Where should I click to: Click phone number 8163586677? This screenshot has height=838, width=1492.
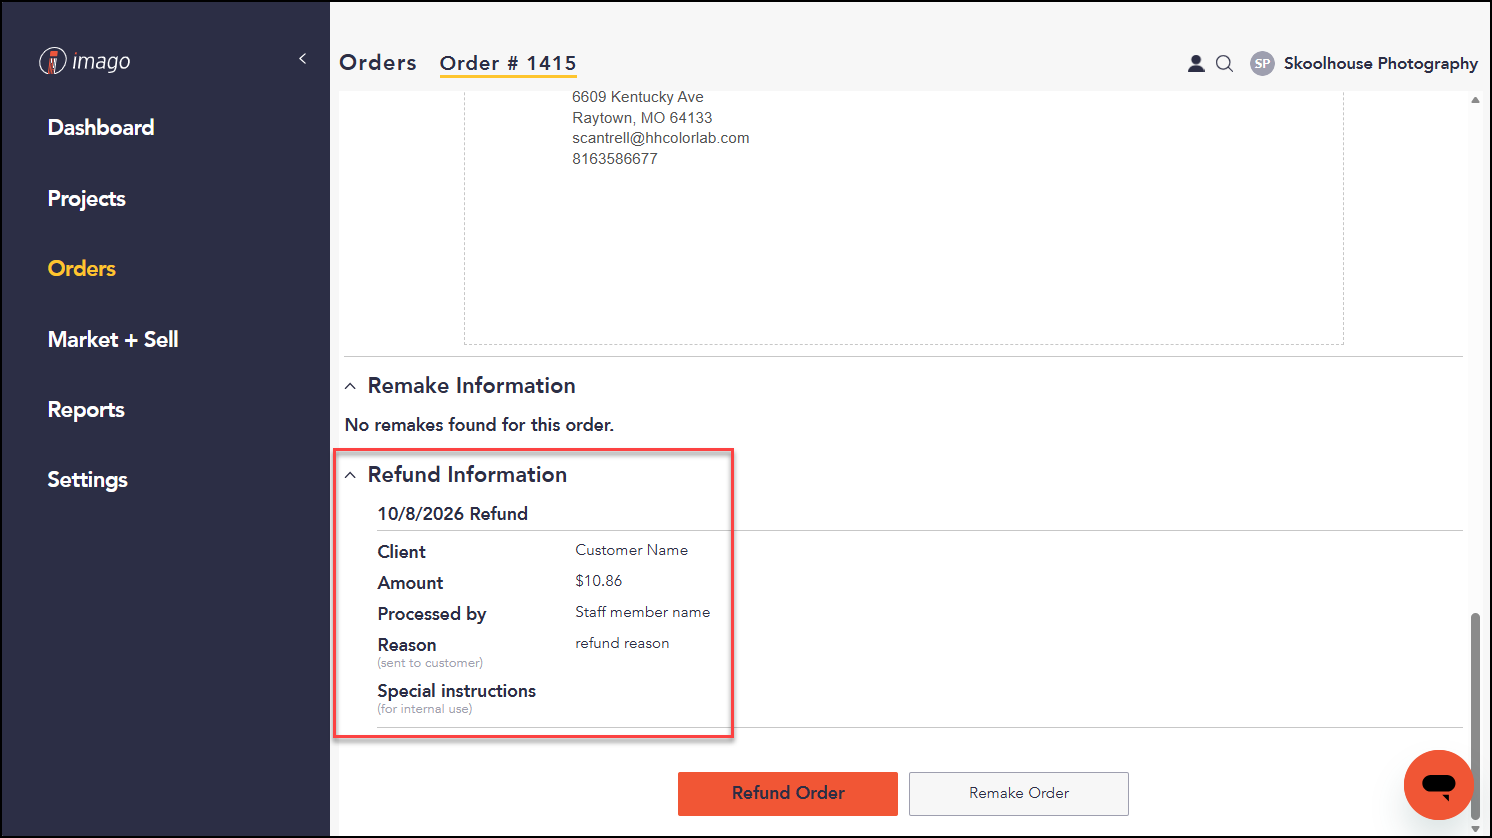pyautogui.click(x=615, y=159)
